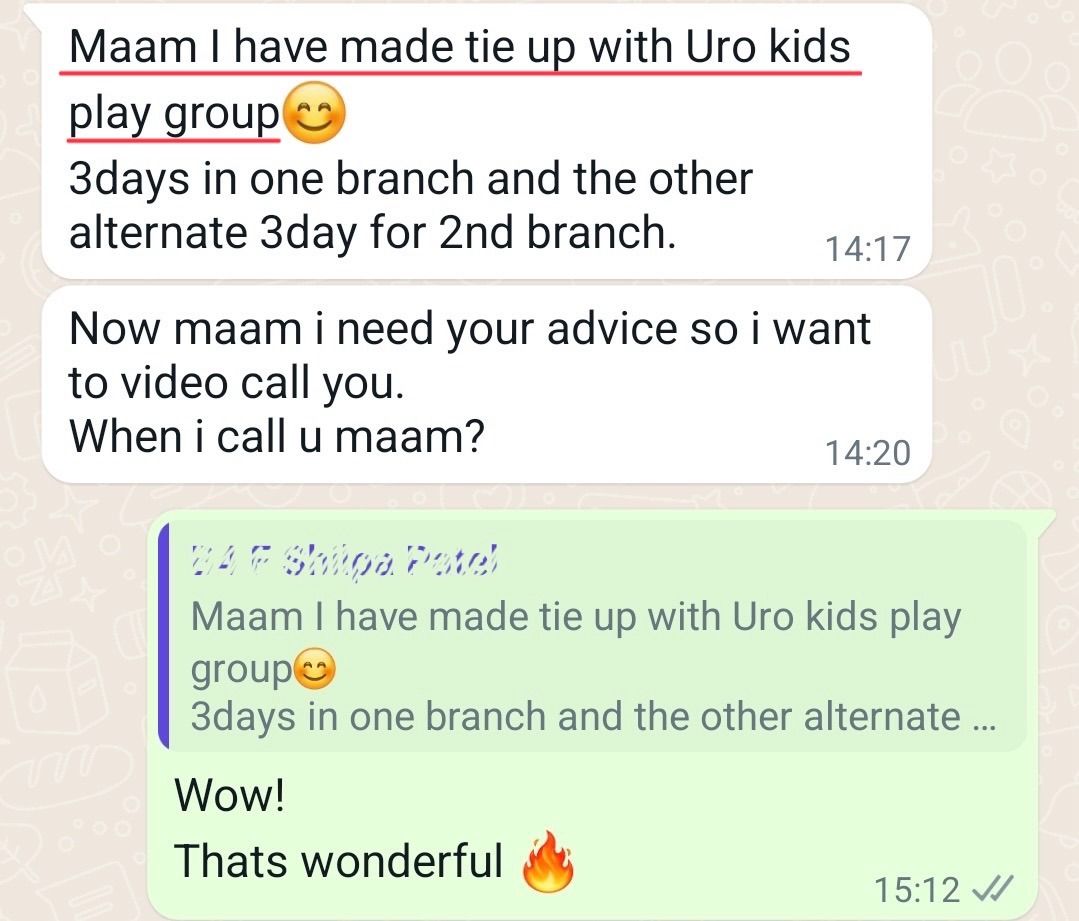This screenshot has height=921, width=1079.
Task: Tap the purple quote bar on reply
Action: [164, 636]
